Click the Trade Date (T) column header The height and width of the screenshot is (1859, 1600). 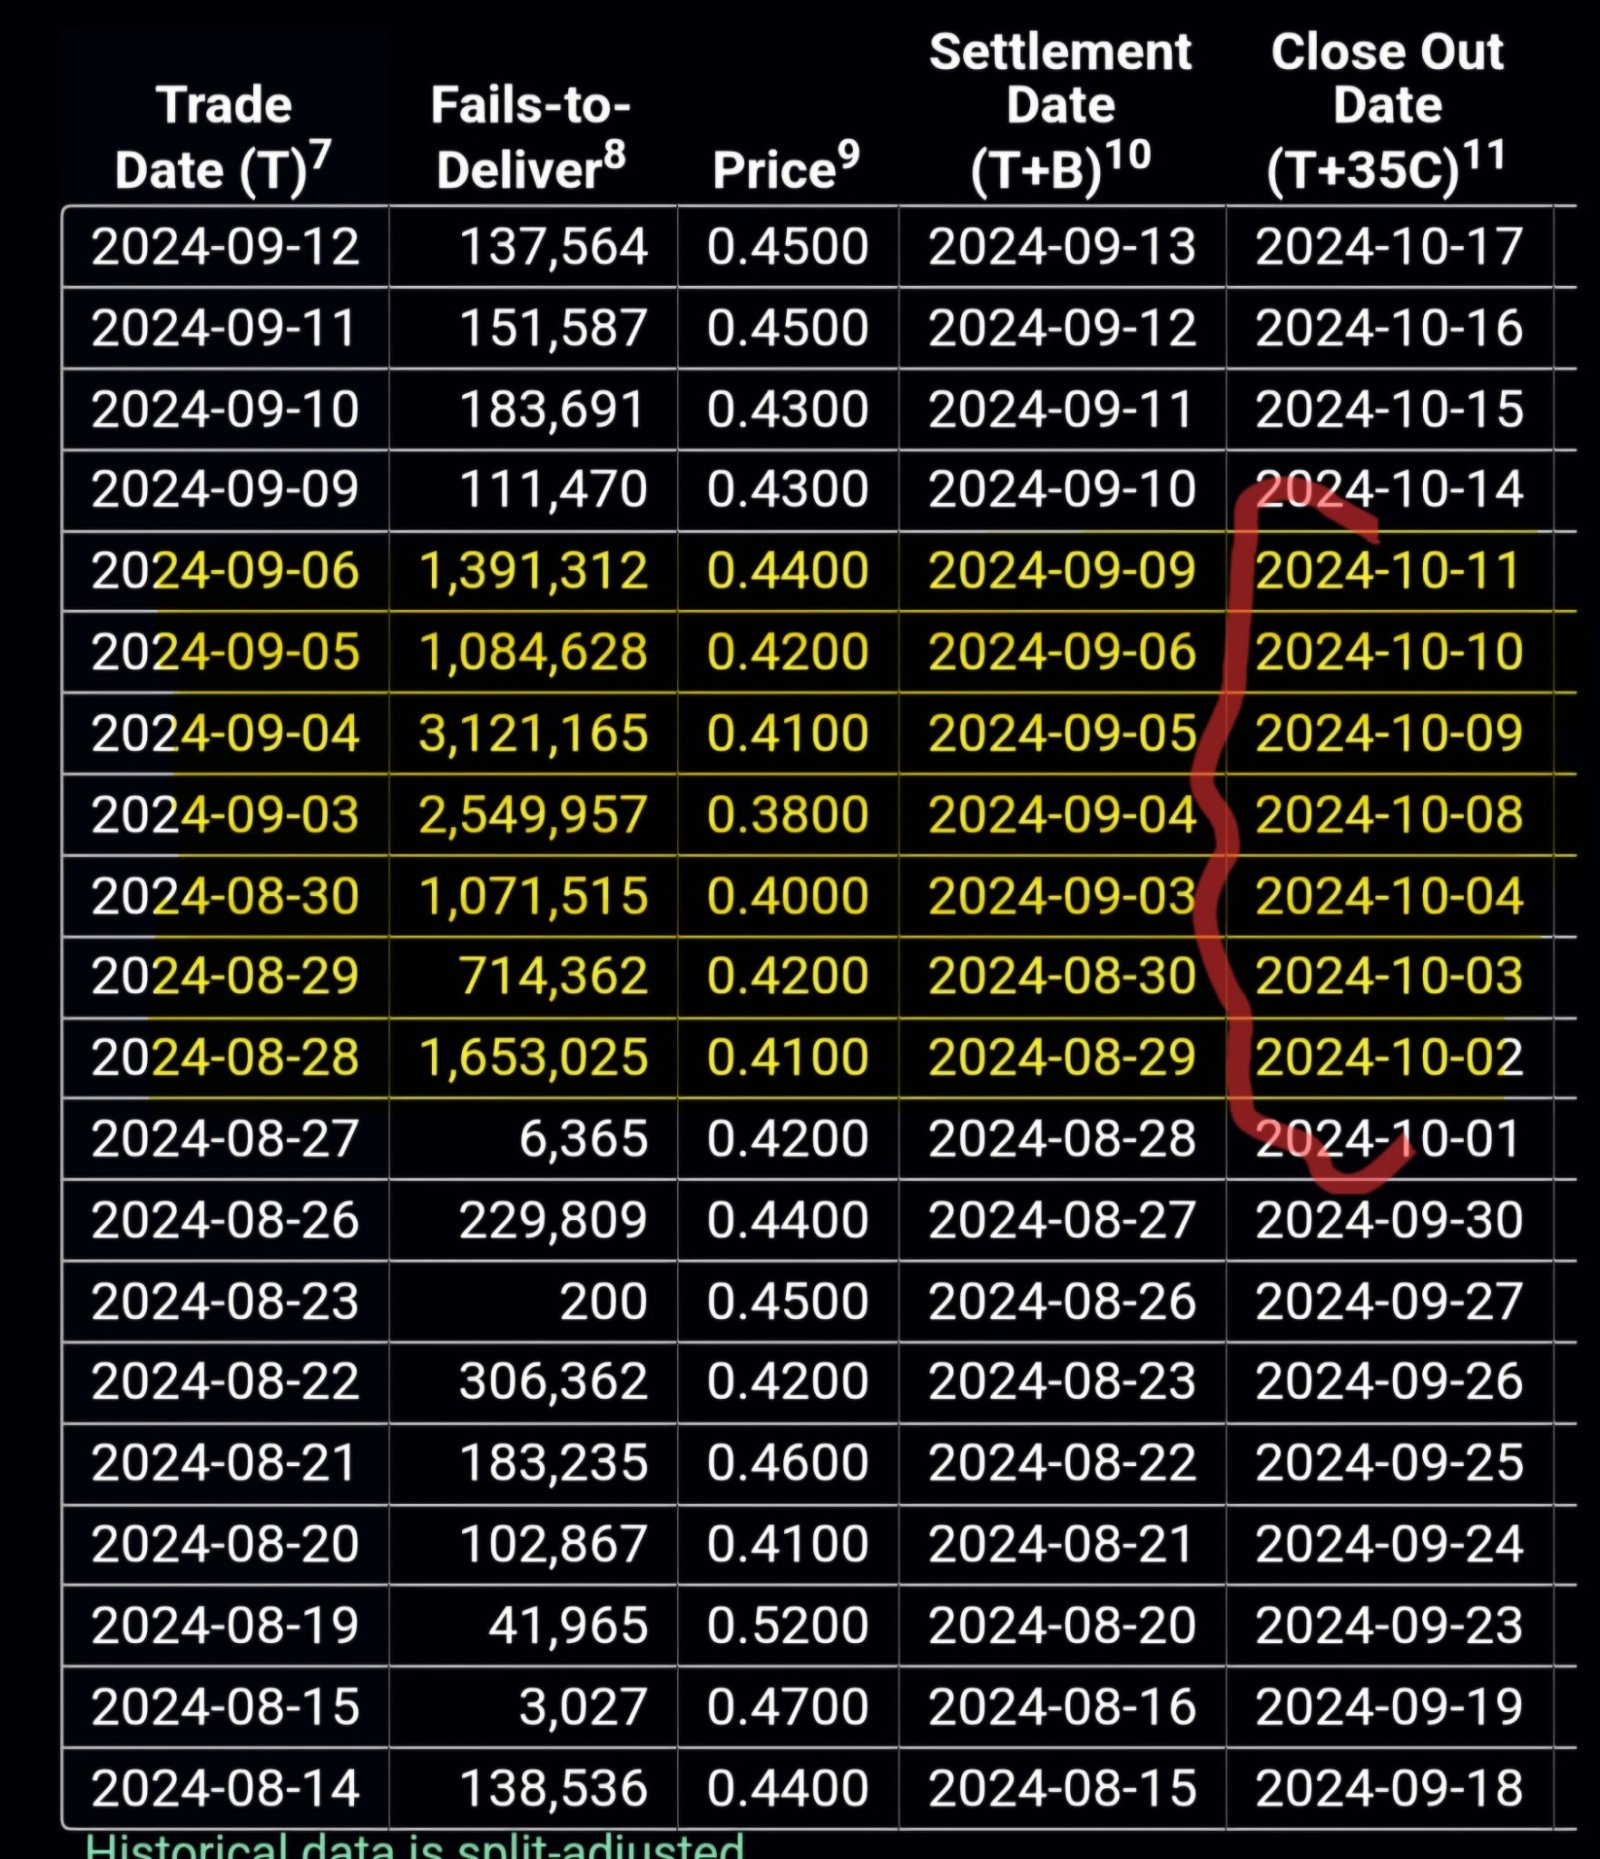[224, 137]
